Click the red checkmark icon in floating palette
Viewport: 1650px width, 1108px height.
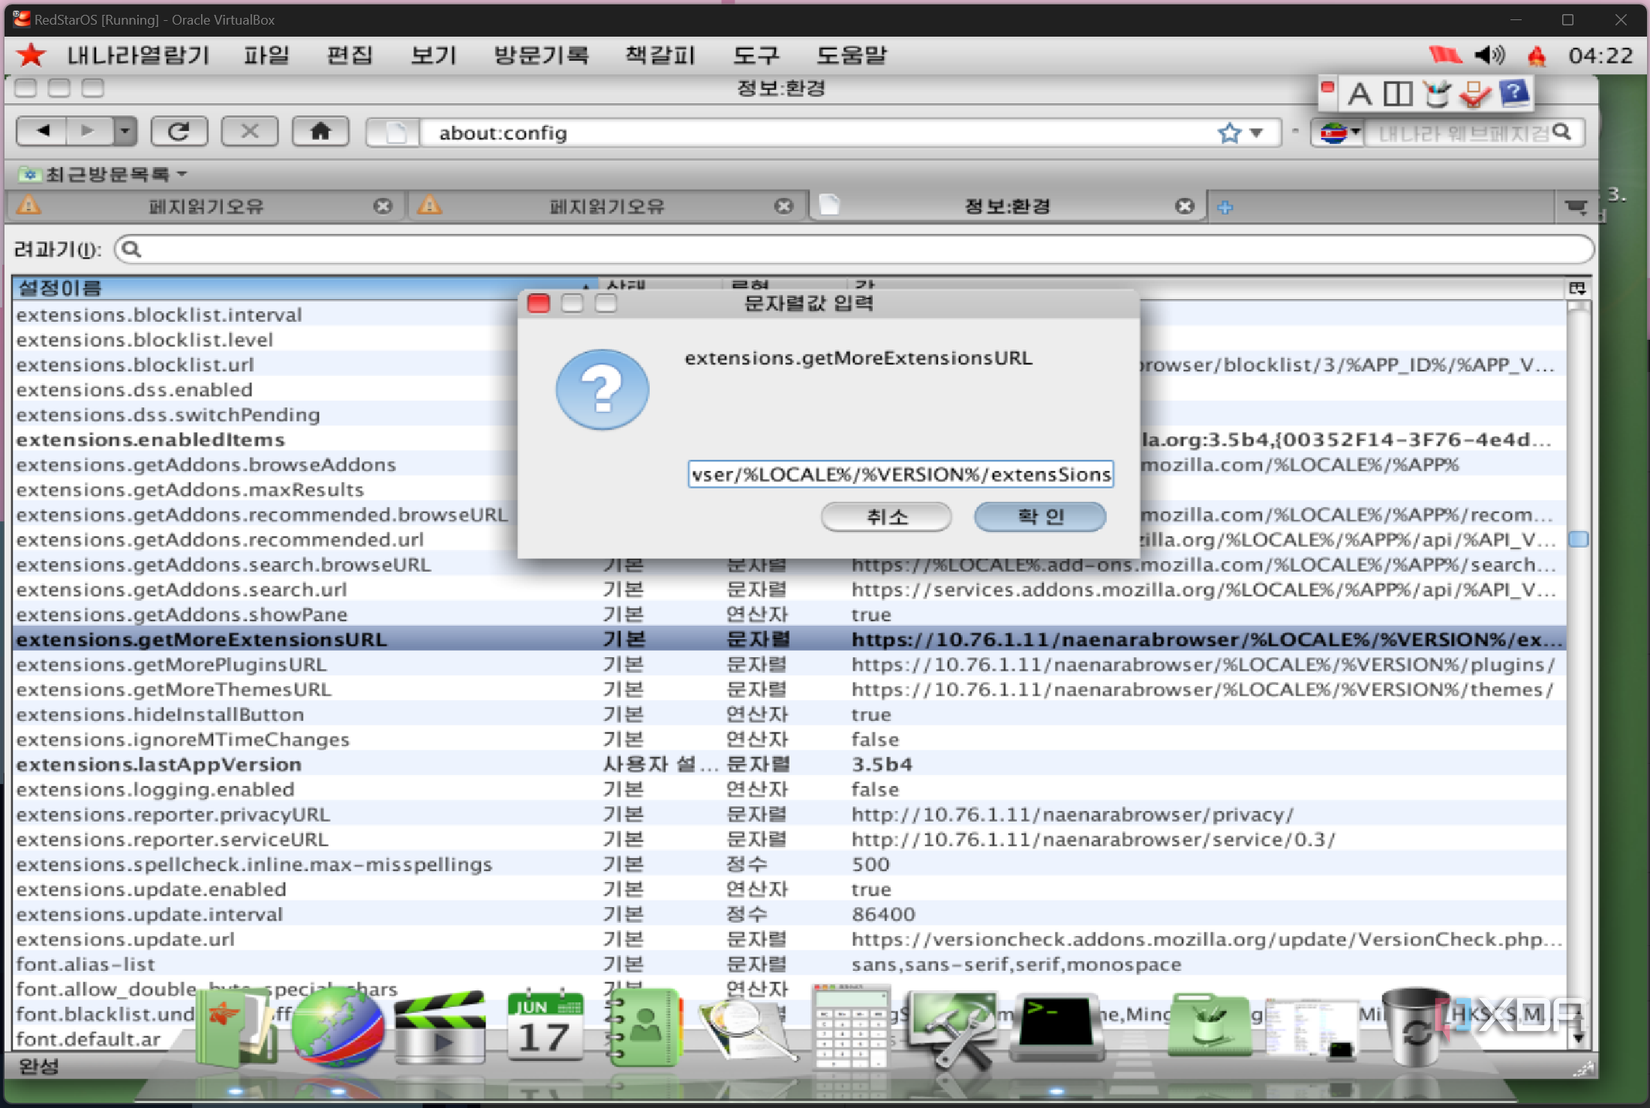pyautogui.click(x=1476, y=93)
